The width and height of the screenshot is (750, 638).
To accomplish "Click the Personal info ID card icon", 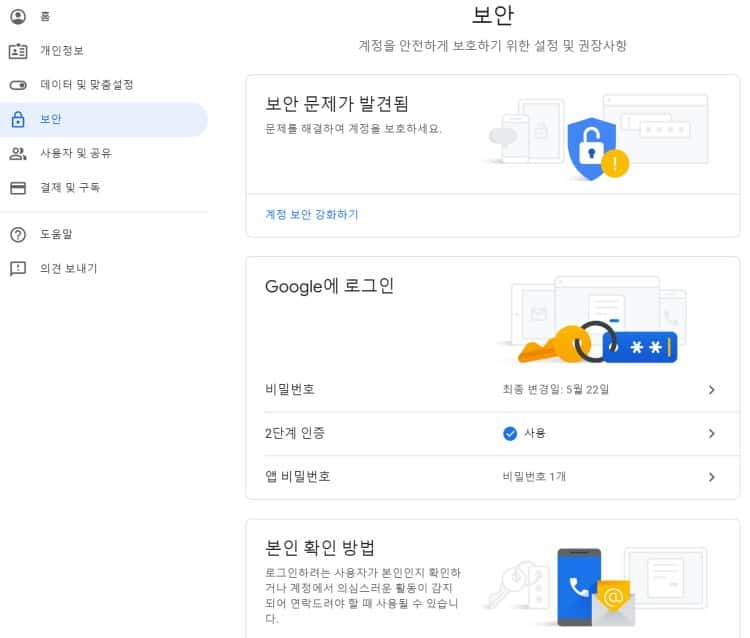I will click(x=18, y=51).
